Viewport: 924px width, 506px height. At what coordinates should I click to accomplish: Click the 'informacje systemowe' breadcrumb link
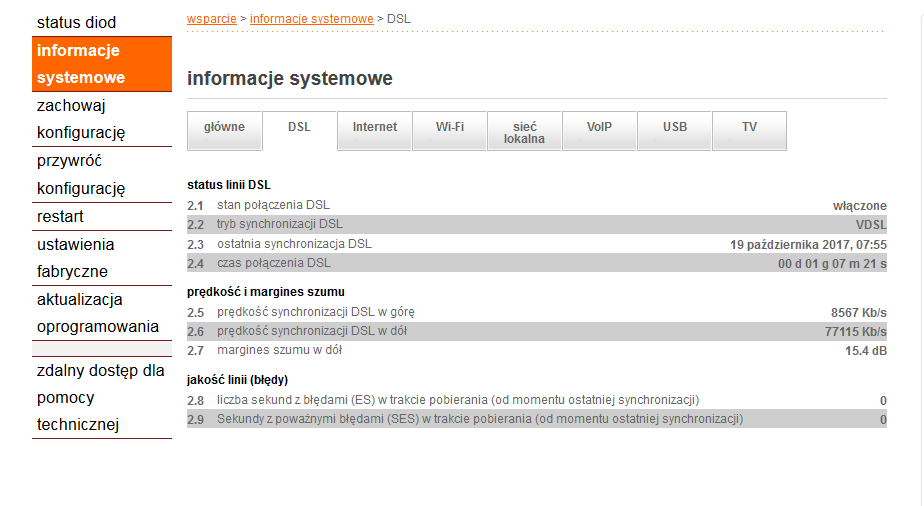pyautogui.click(x=311, y=19)
